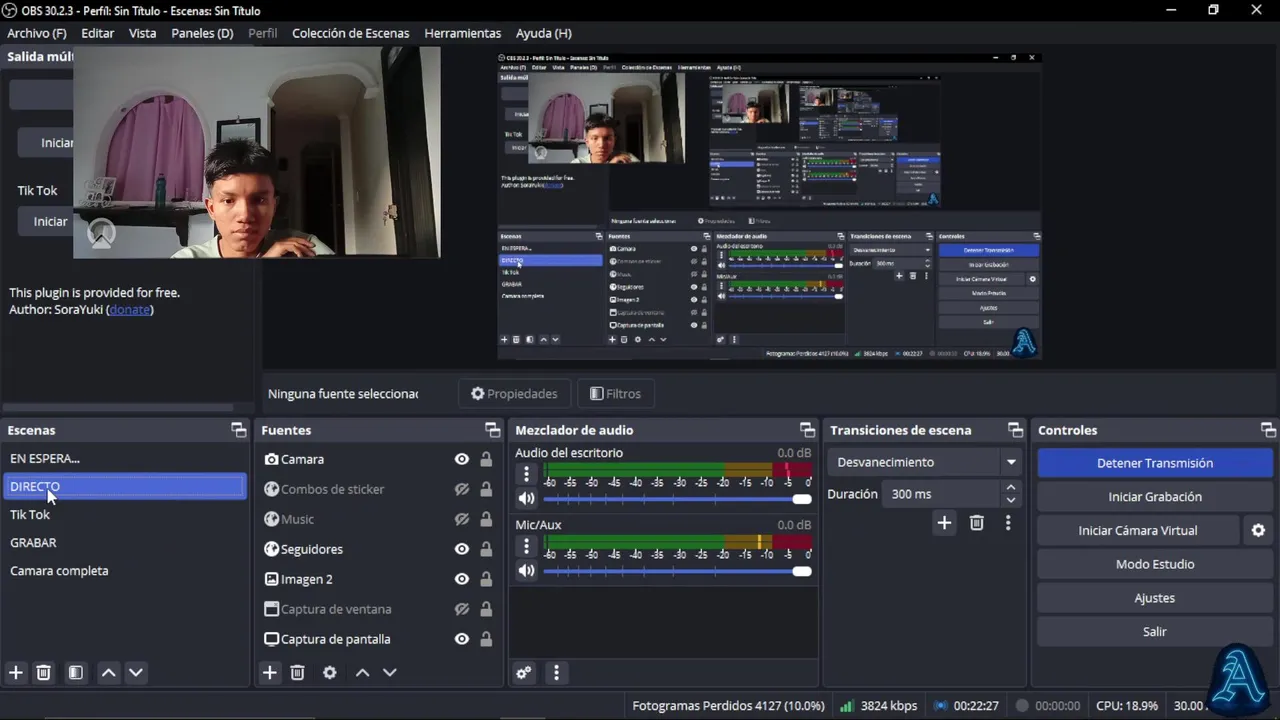Hide the Camara source eye icon
The width and height of the screenshot is (1280, 720).
(462, 459)
